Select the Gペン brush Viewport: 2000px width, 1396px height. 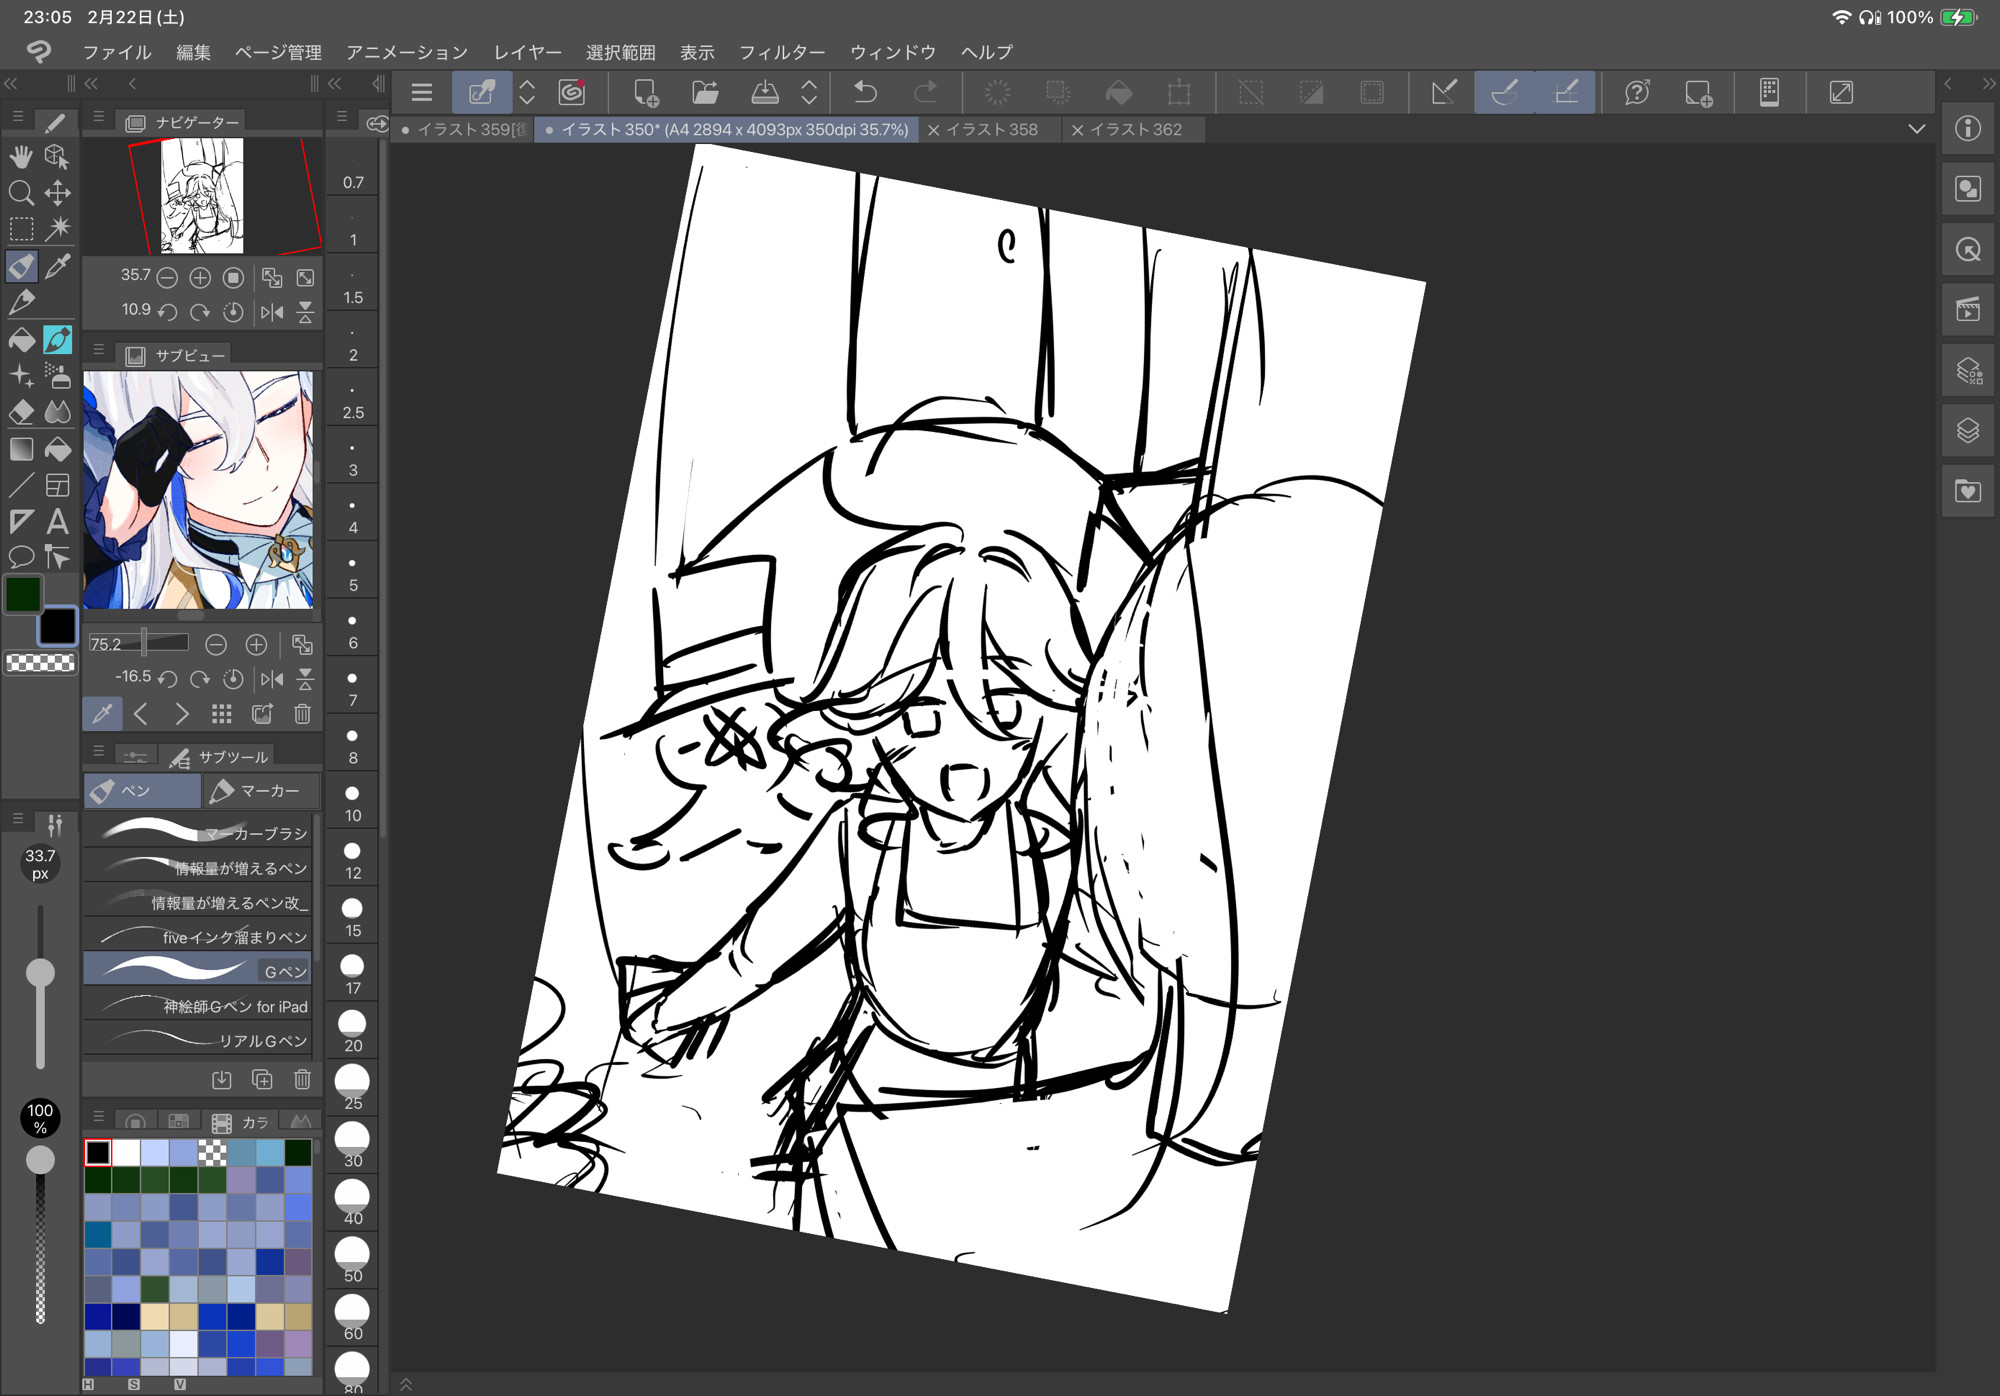point(197,971)
